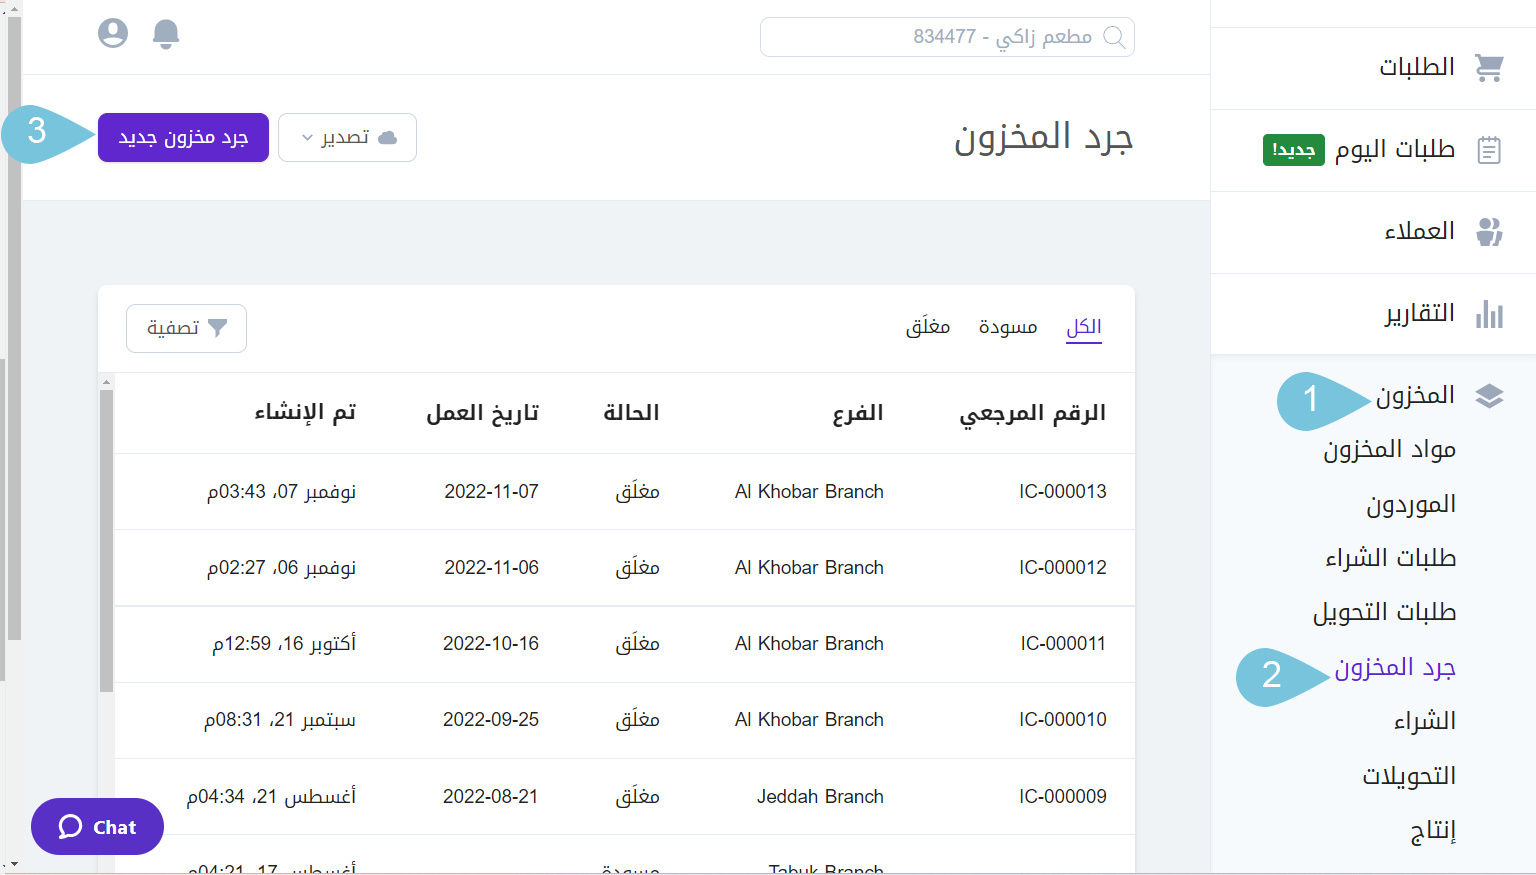
Task: Open the user profile icon
Action: 113,32
